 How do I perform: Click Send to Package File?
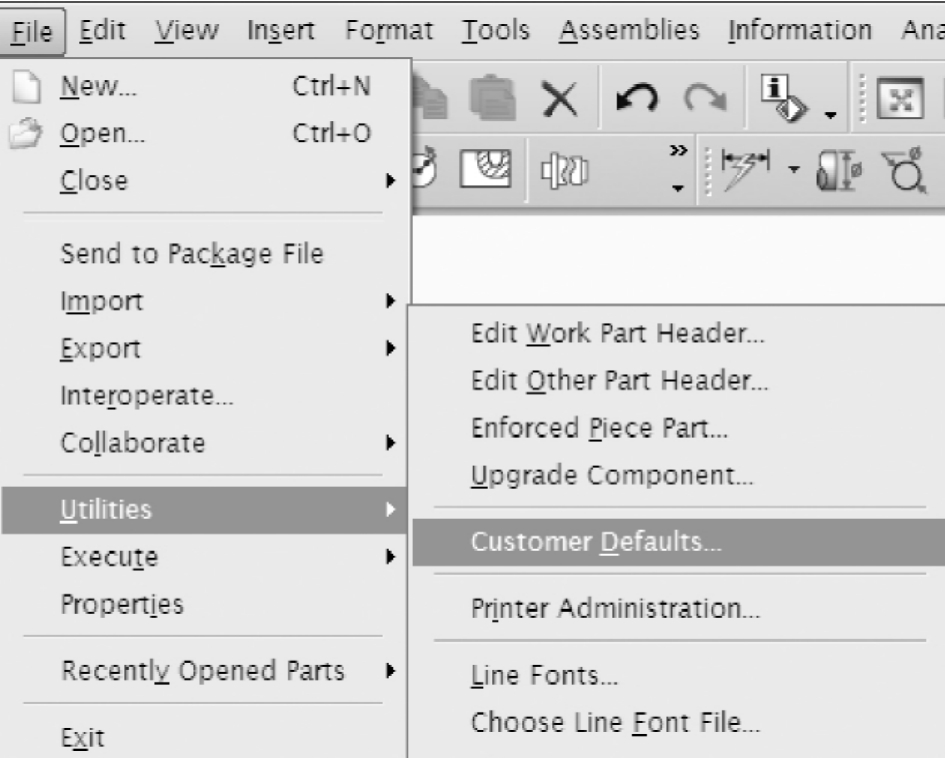pyautogui.click(x=192, y=254)
